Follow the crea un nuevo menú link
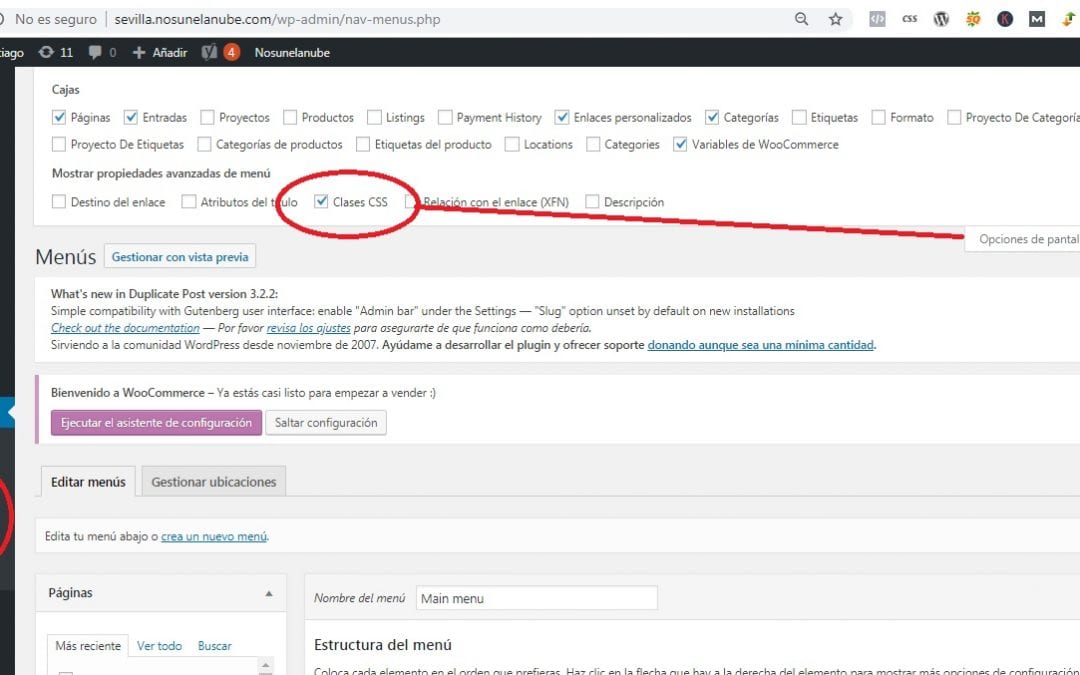Image resolution: width=1080 pixels, height=675 pixels. tap(213, 536)
